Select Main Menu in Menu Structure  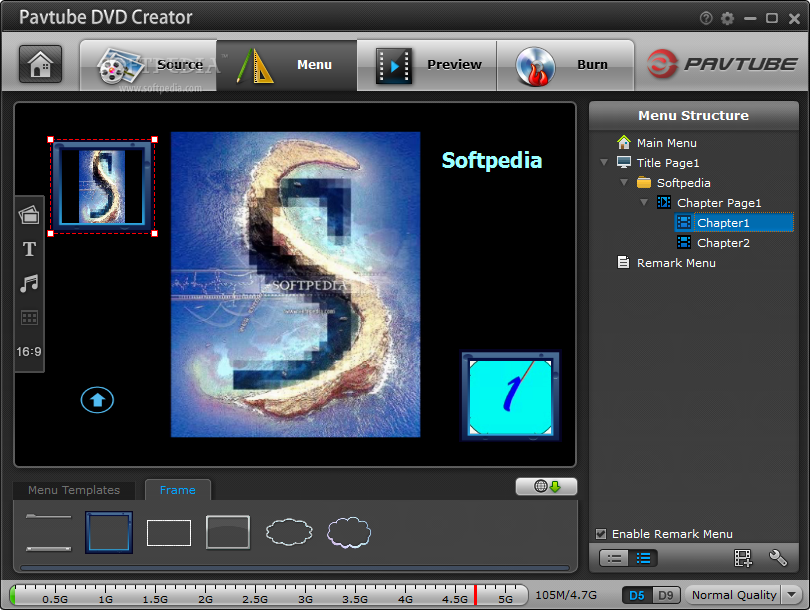[666, 143]
